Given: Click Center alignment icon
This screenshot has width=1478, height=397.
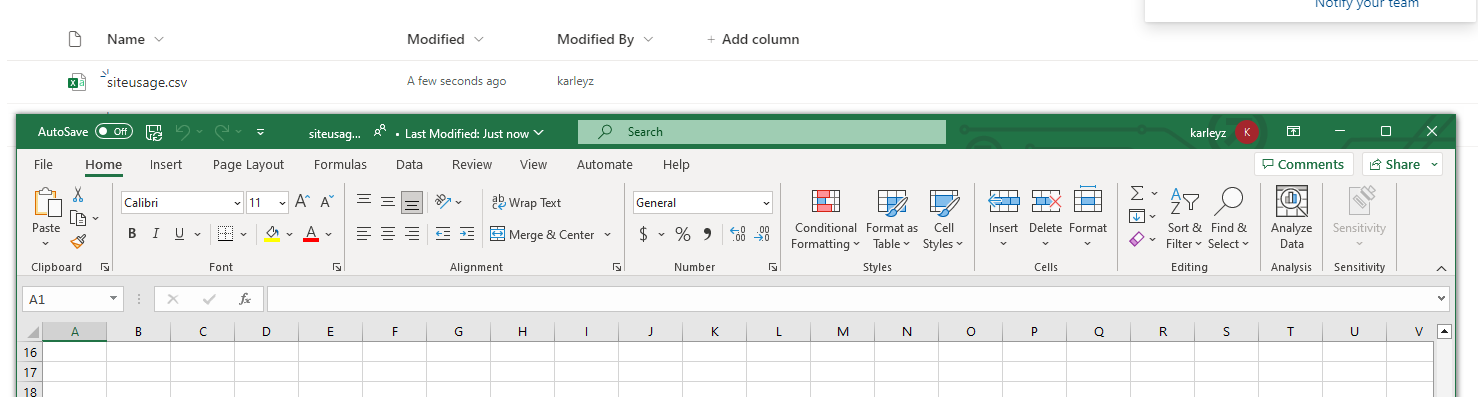Looking at the screenshot, I should tap(388, 234).
